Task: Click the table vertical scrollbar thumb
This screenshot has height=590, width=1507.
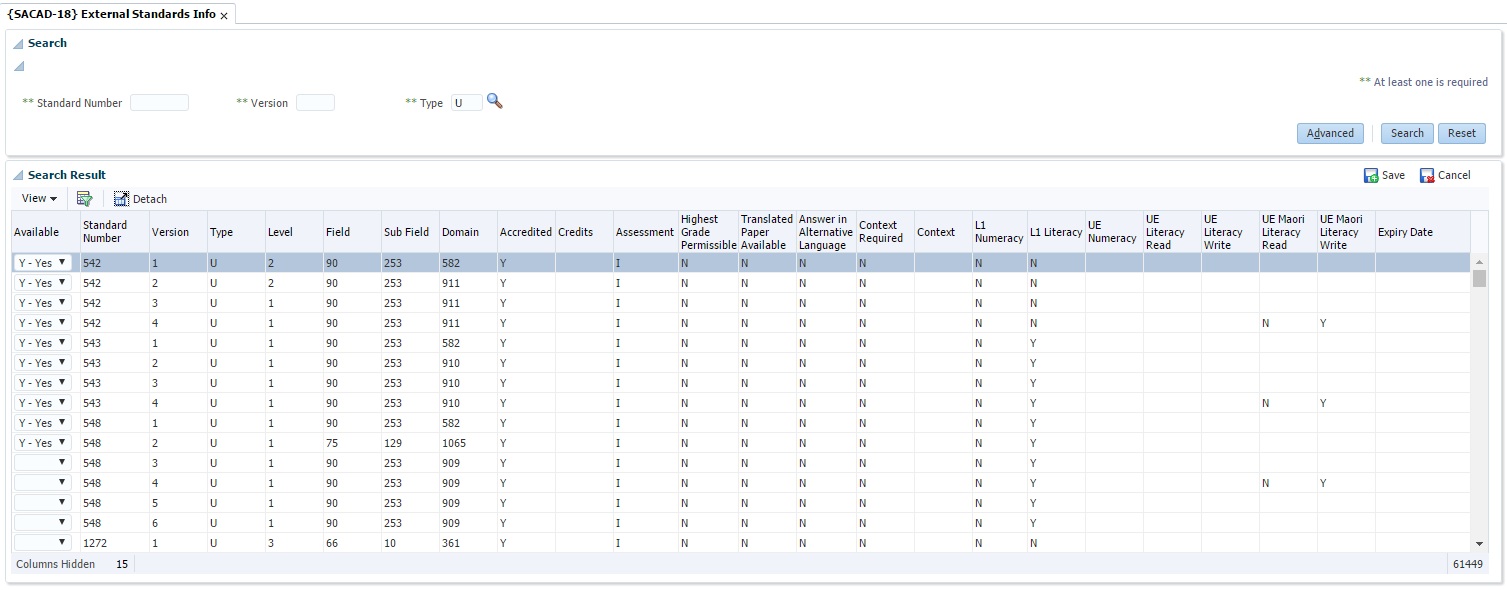Action: click(1479, 278)
